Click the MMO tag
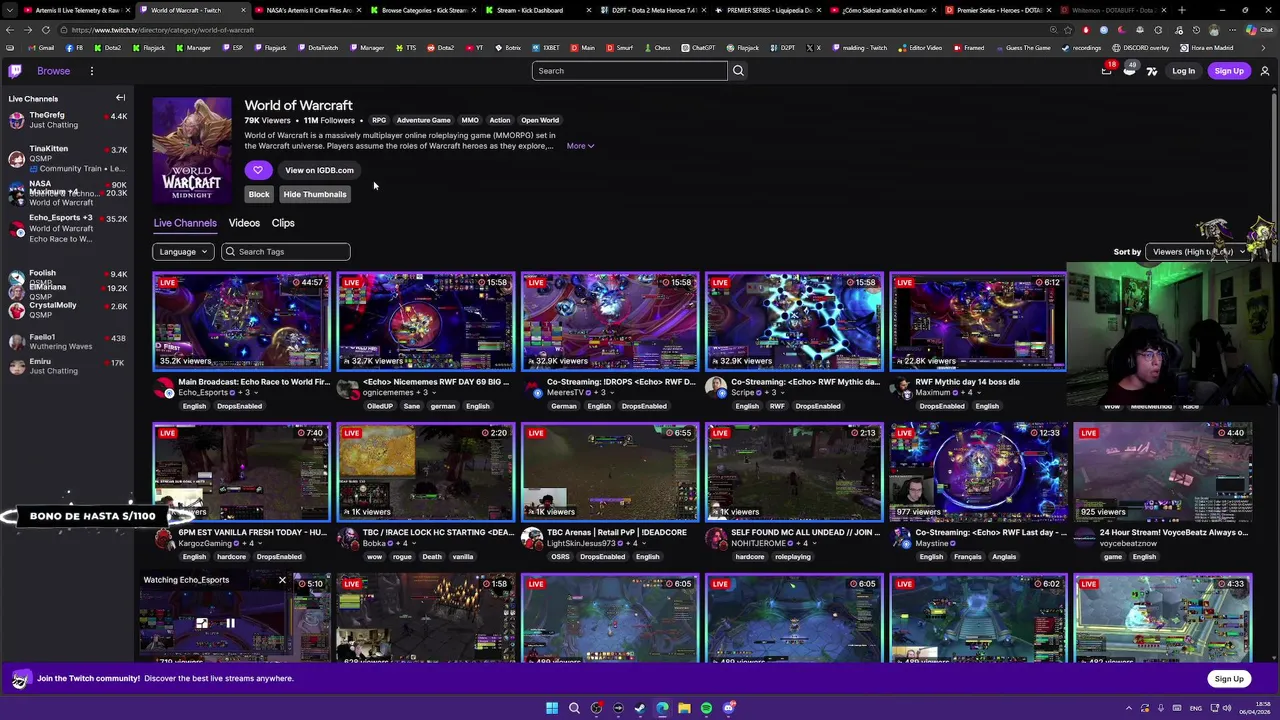This screenshot has height=720, width=1280. [470, 120]
